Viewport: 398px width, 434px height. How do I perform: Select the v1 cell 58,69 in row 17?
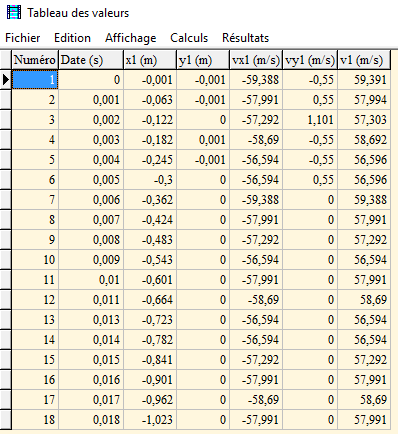pos(364,400)
